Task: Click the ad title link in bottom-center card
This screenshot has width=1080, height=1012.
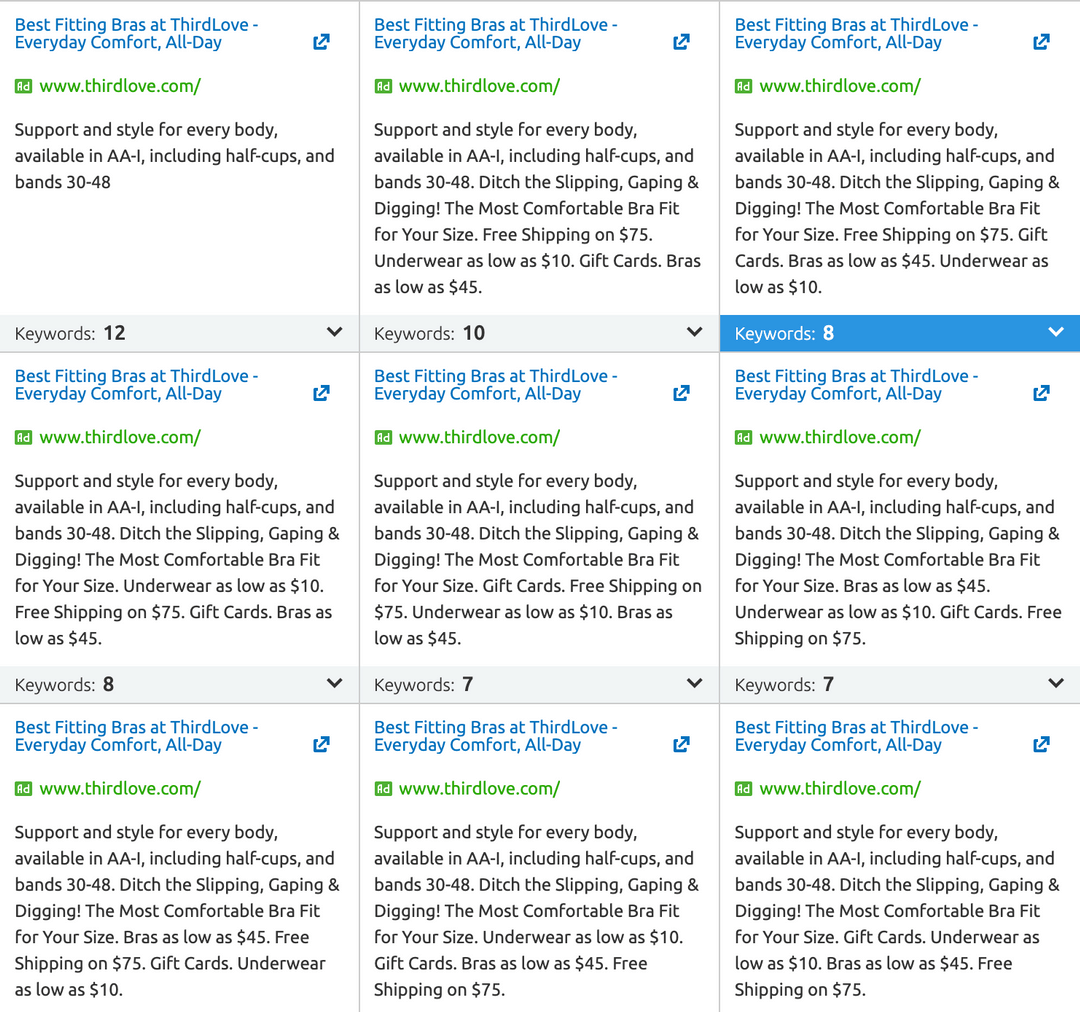Action: (x=495, y=735)
